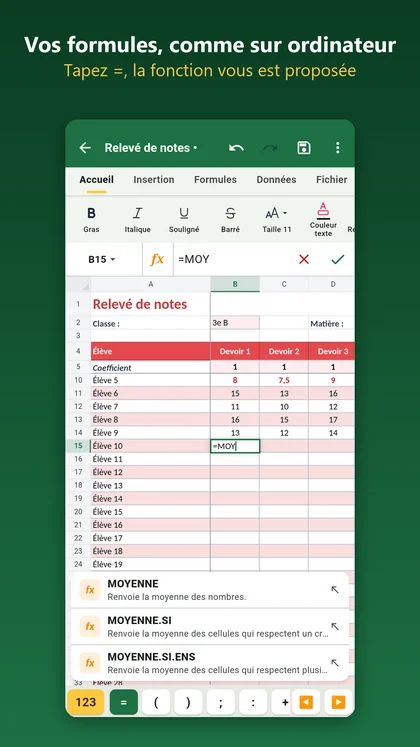The height and width of the screenshot is (747, 420).
Task: Click active cell B15 showing =MOY
Action: click(235, 446)
